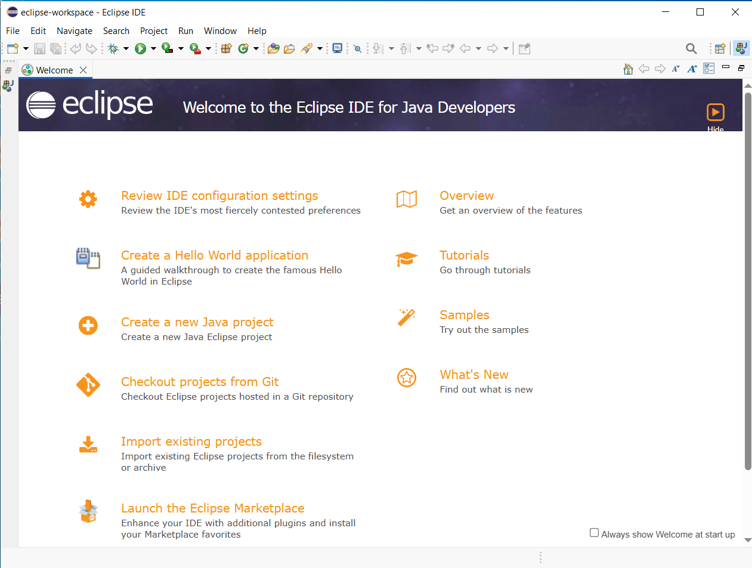The width and height of the screenshot is (752, 568).
Task: Open the Edit menu
Action: (x=38, y=31)
